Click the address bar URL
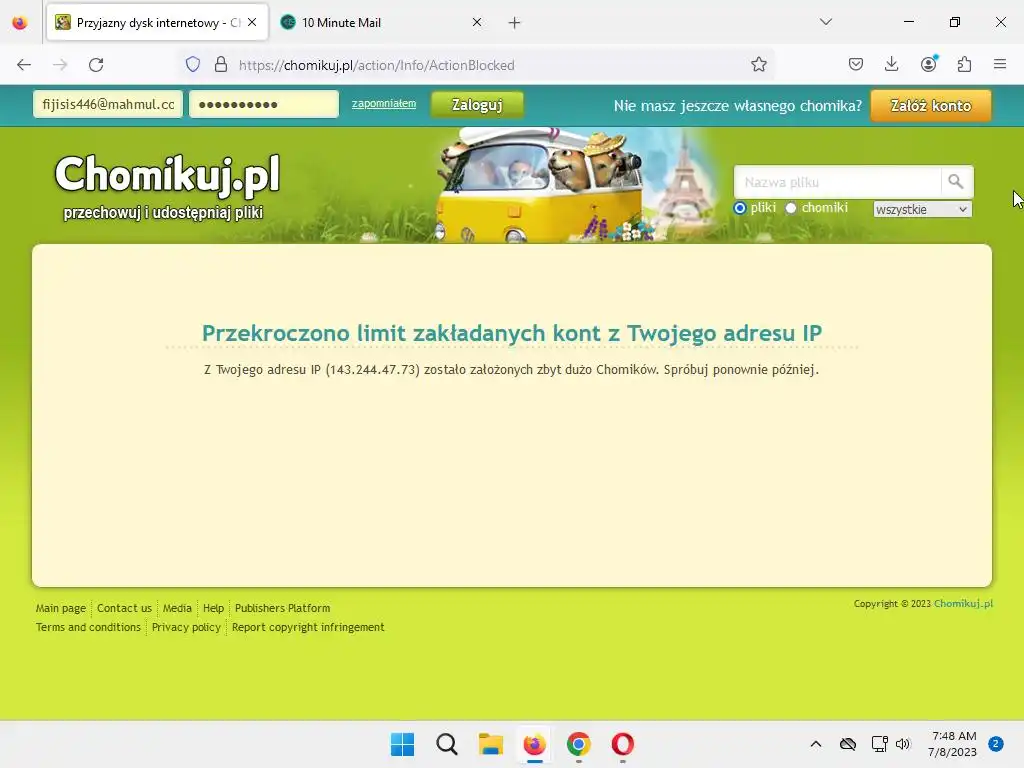1024x768 pixels. tap(376, 65)
